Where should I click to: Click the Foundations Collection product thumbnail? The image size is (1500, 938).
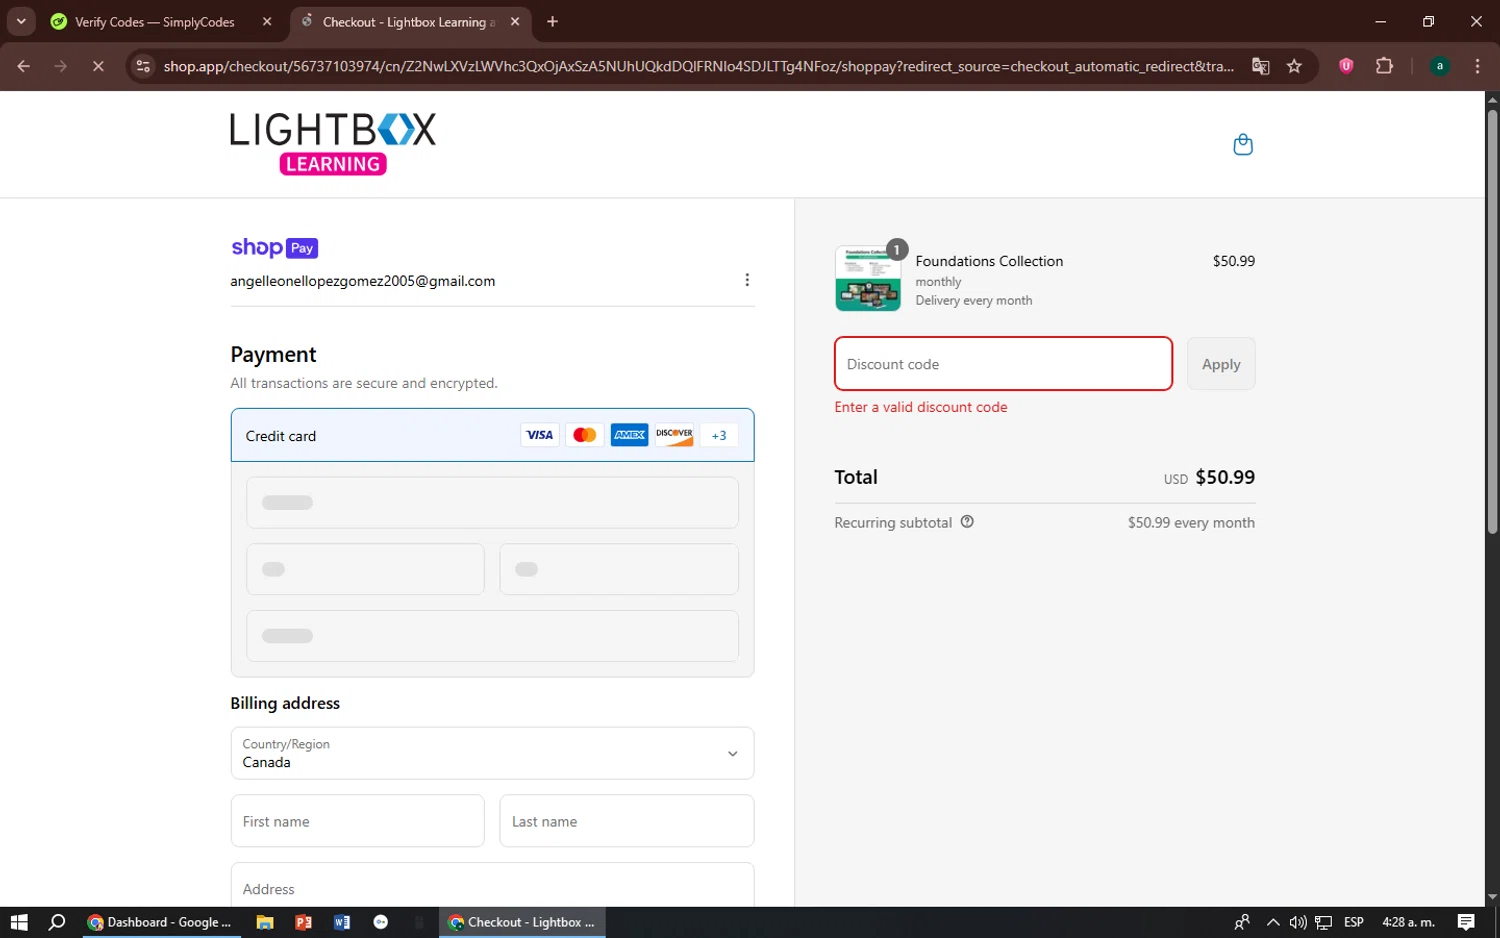tap(868, 278)
